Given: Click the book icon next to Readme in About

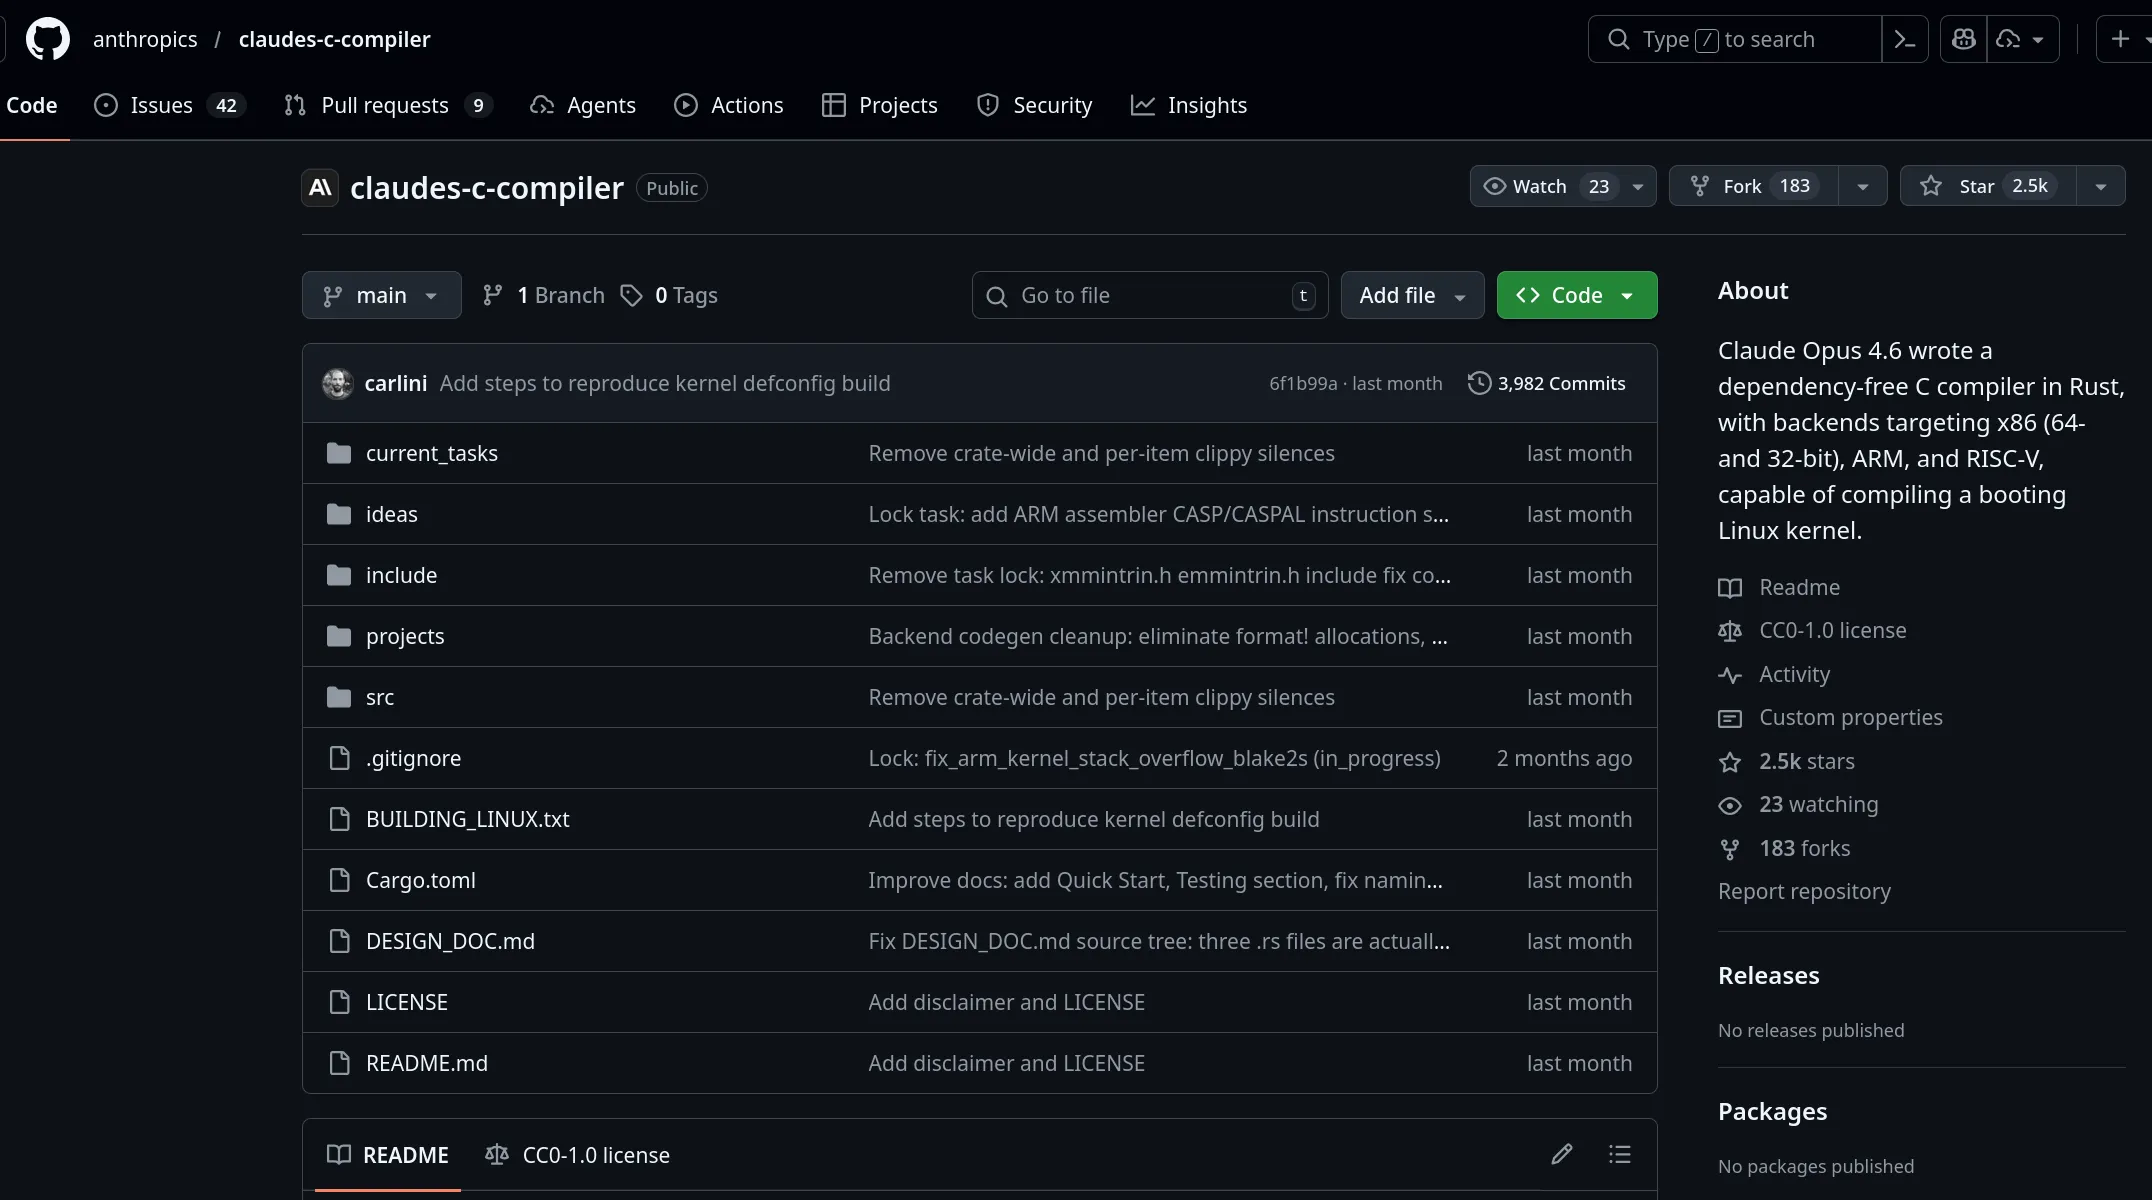Looking at the screenshot, I should click(1730, 588).
